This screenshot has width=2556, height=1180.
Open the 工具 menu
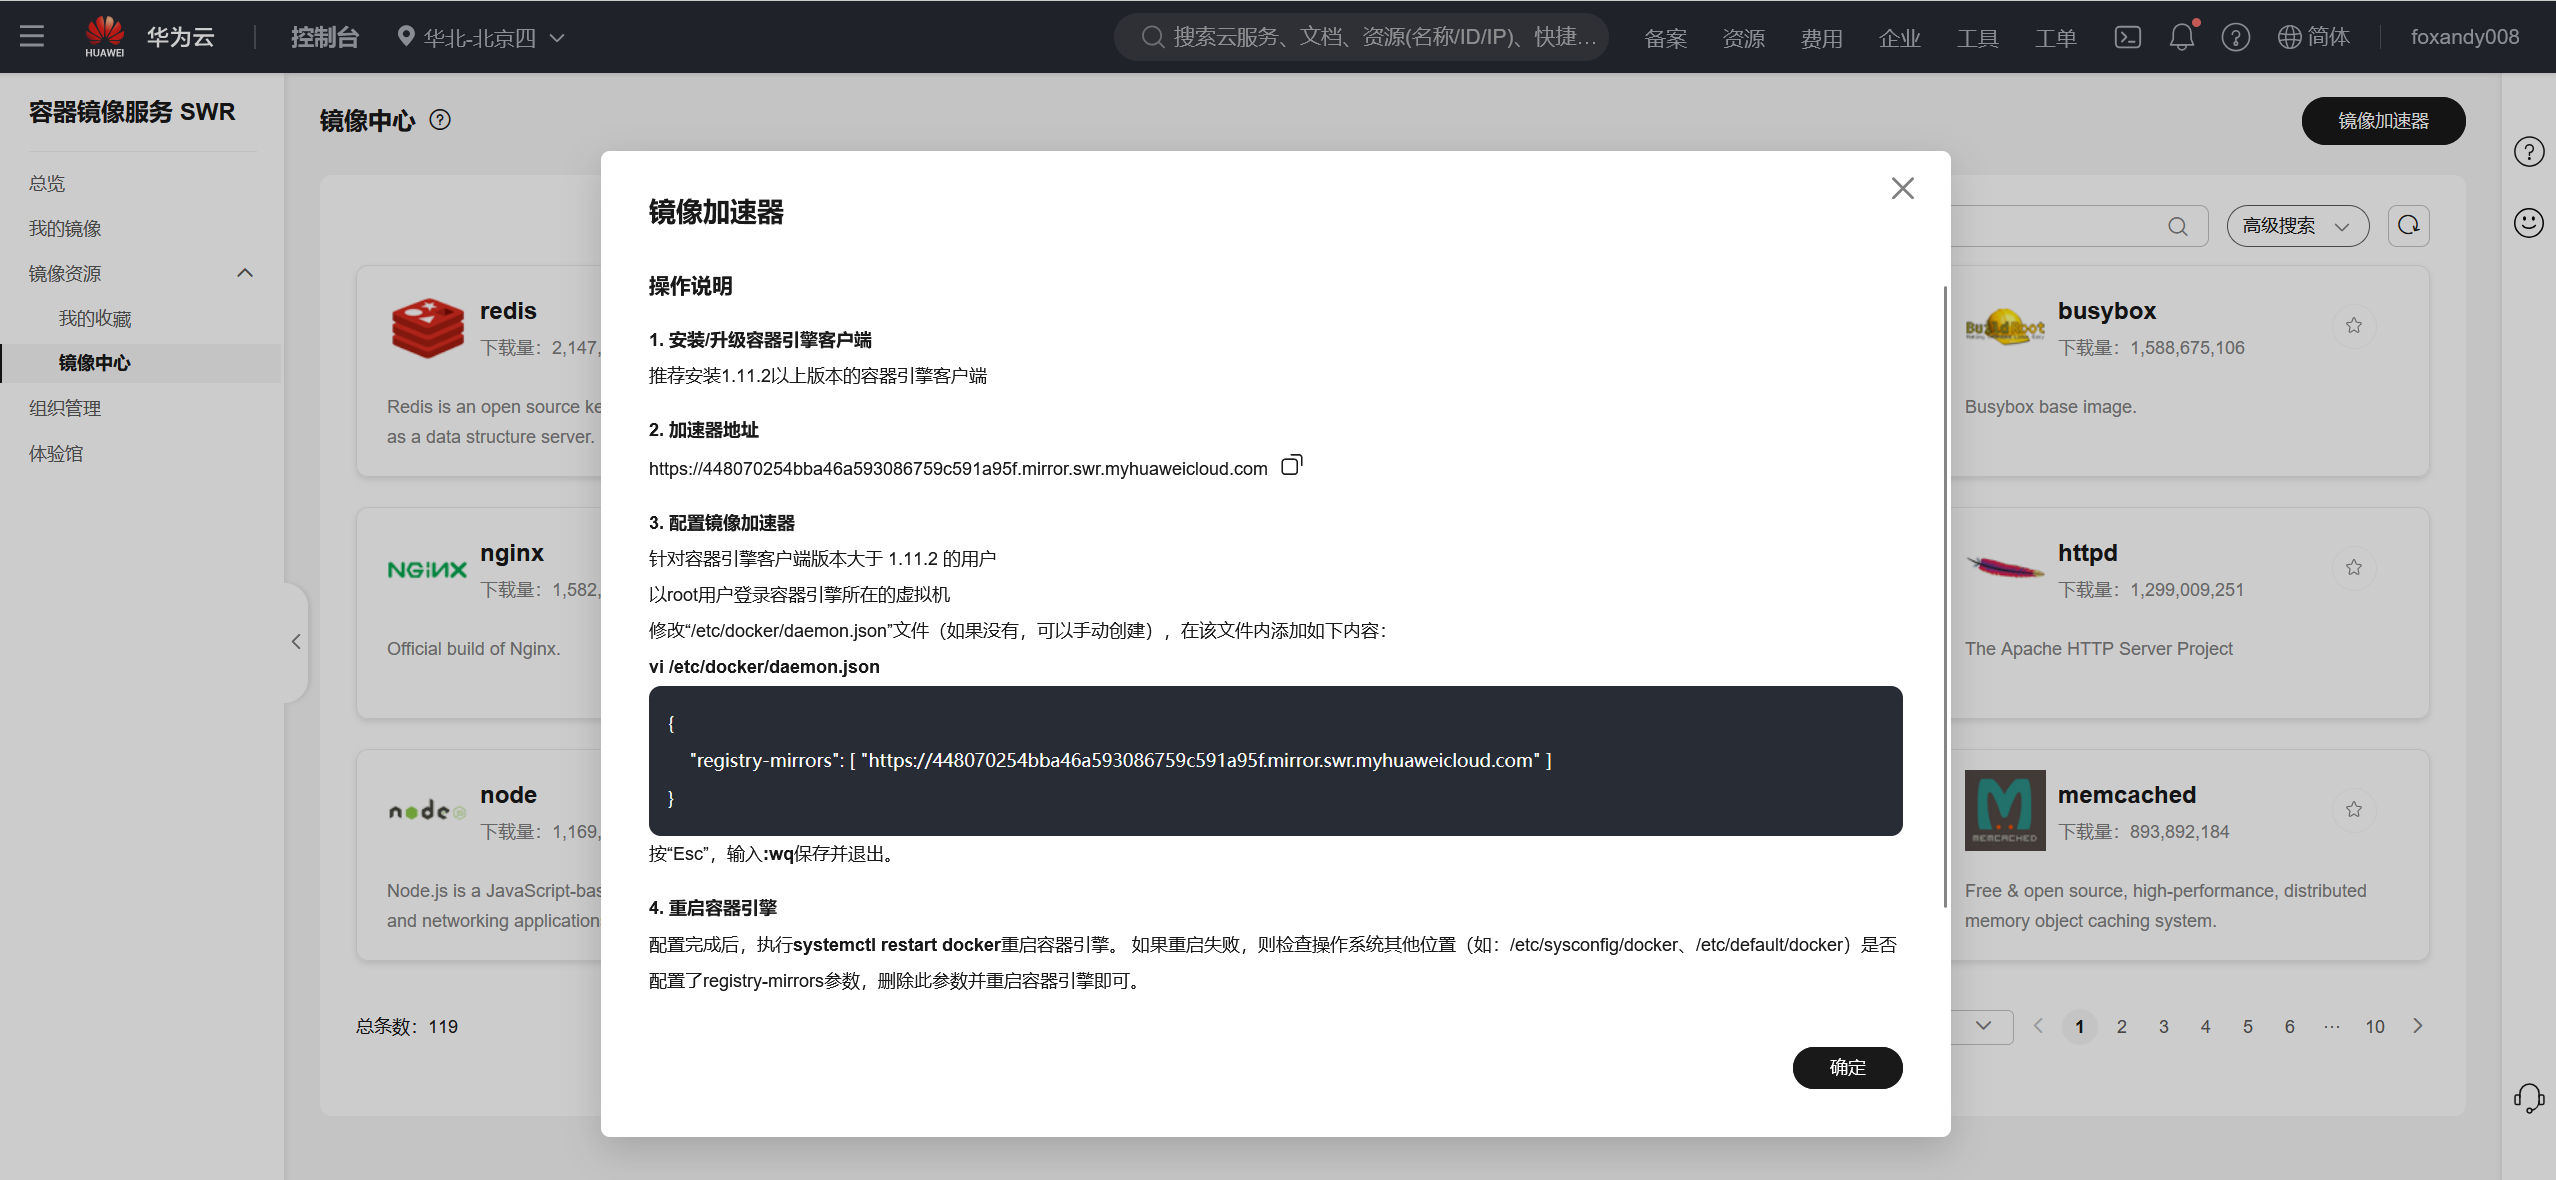[1978, 37]
